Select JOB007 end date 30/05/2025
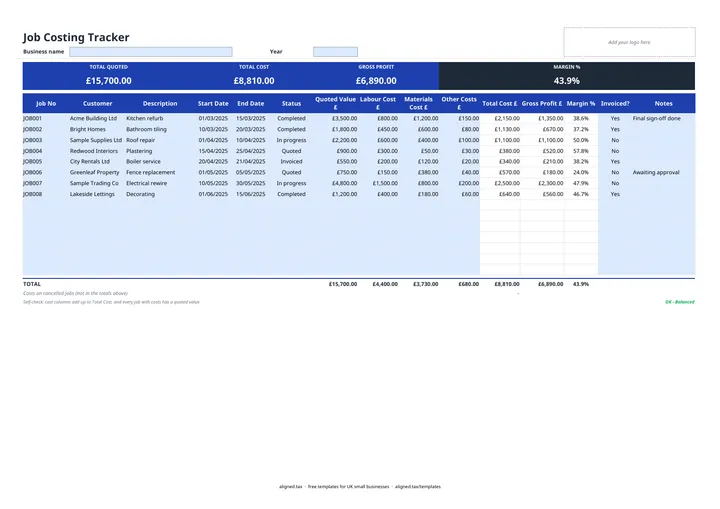 pyautogui.click(x=251, y=183)
